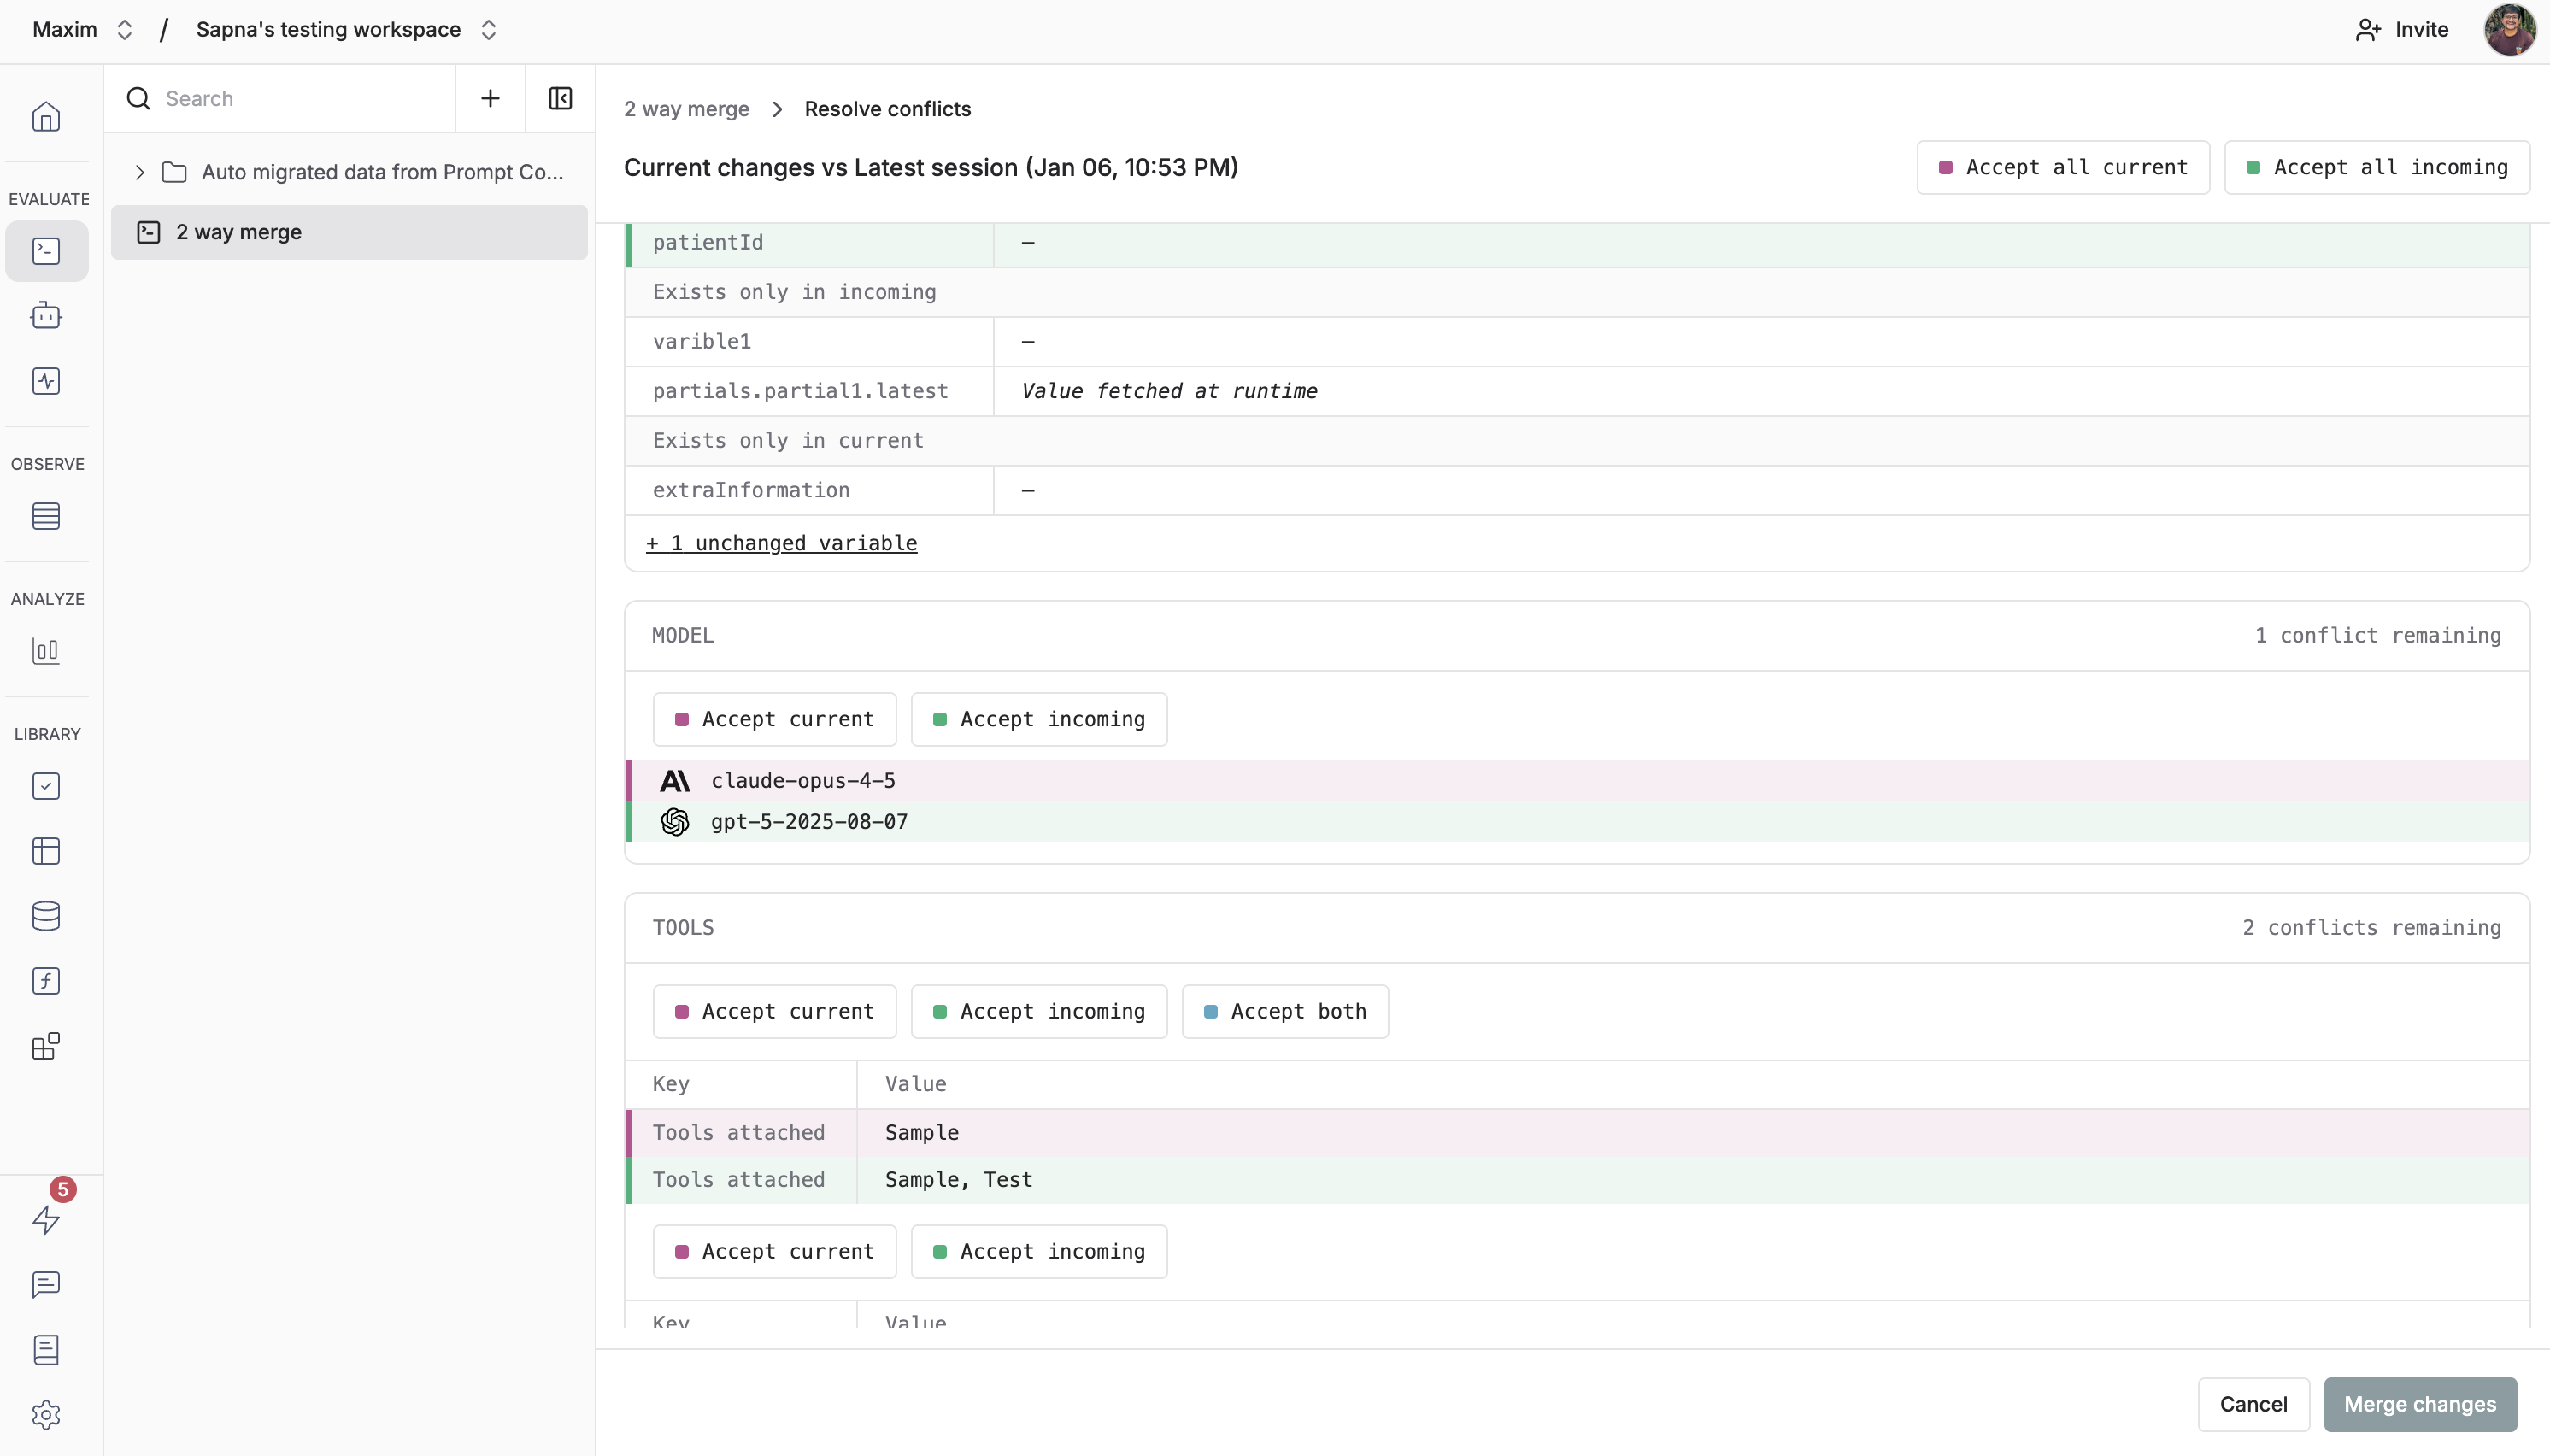Click Accept both in TOOLS section
The height and width of the screenshot is (1456, 2550).
point(1284,1011)
